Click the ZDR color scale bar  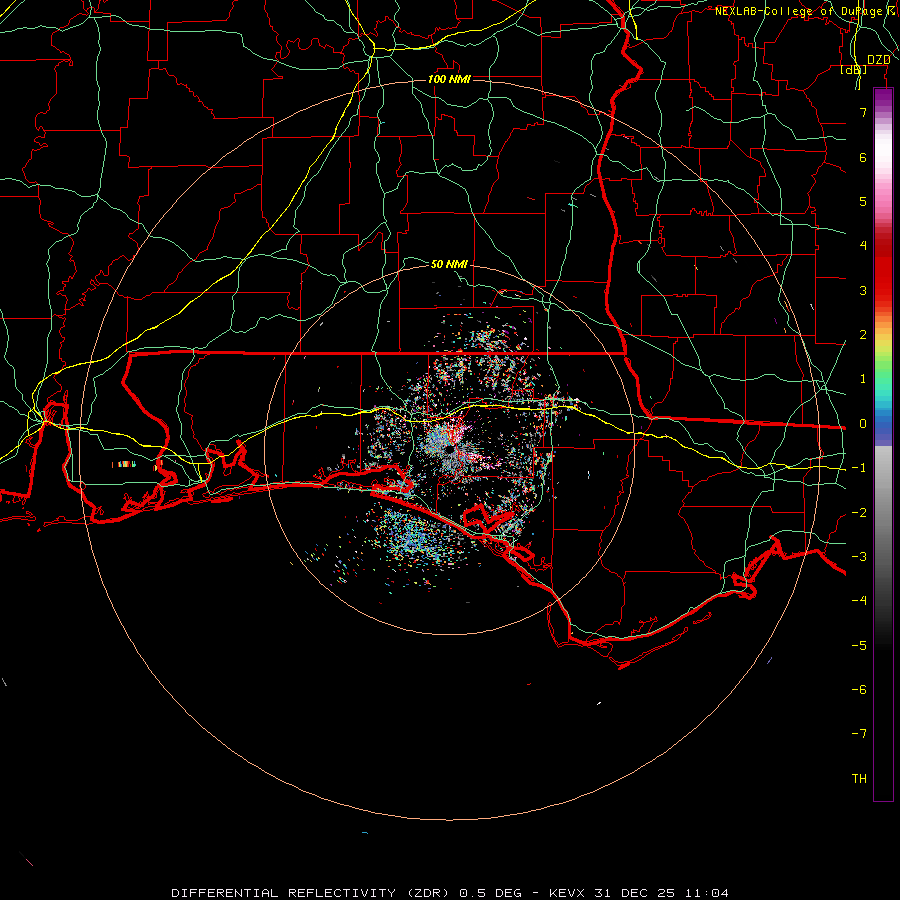click(x=883, y=444)
